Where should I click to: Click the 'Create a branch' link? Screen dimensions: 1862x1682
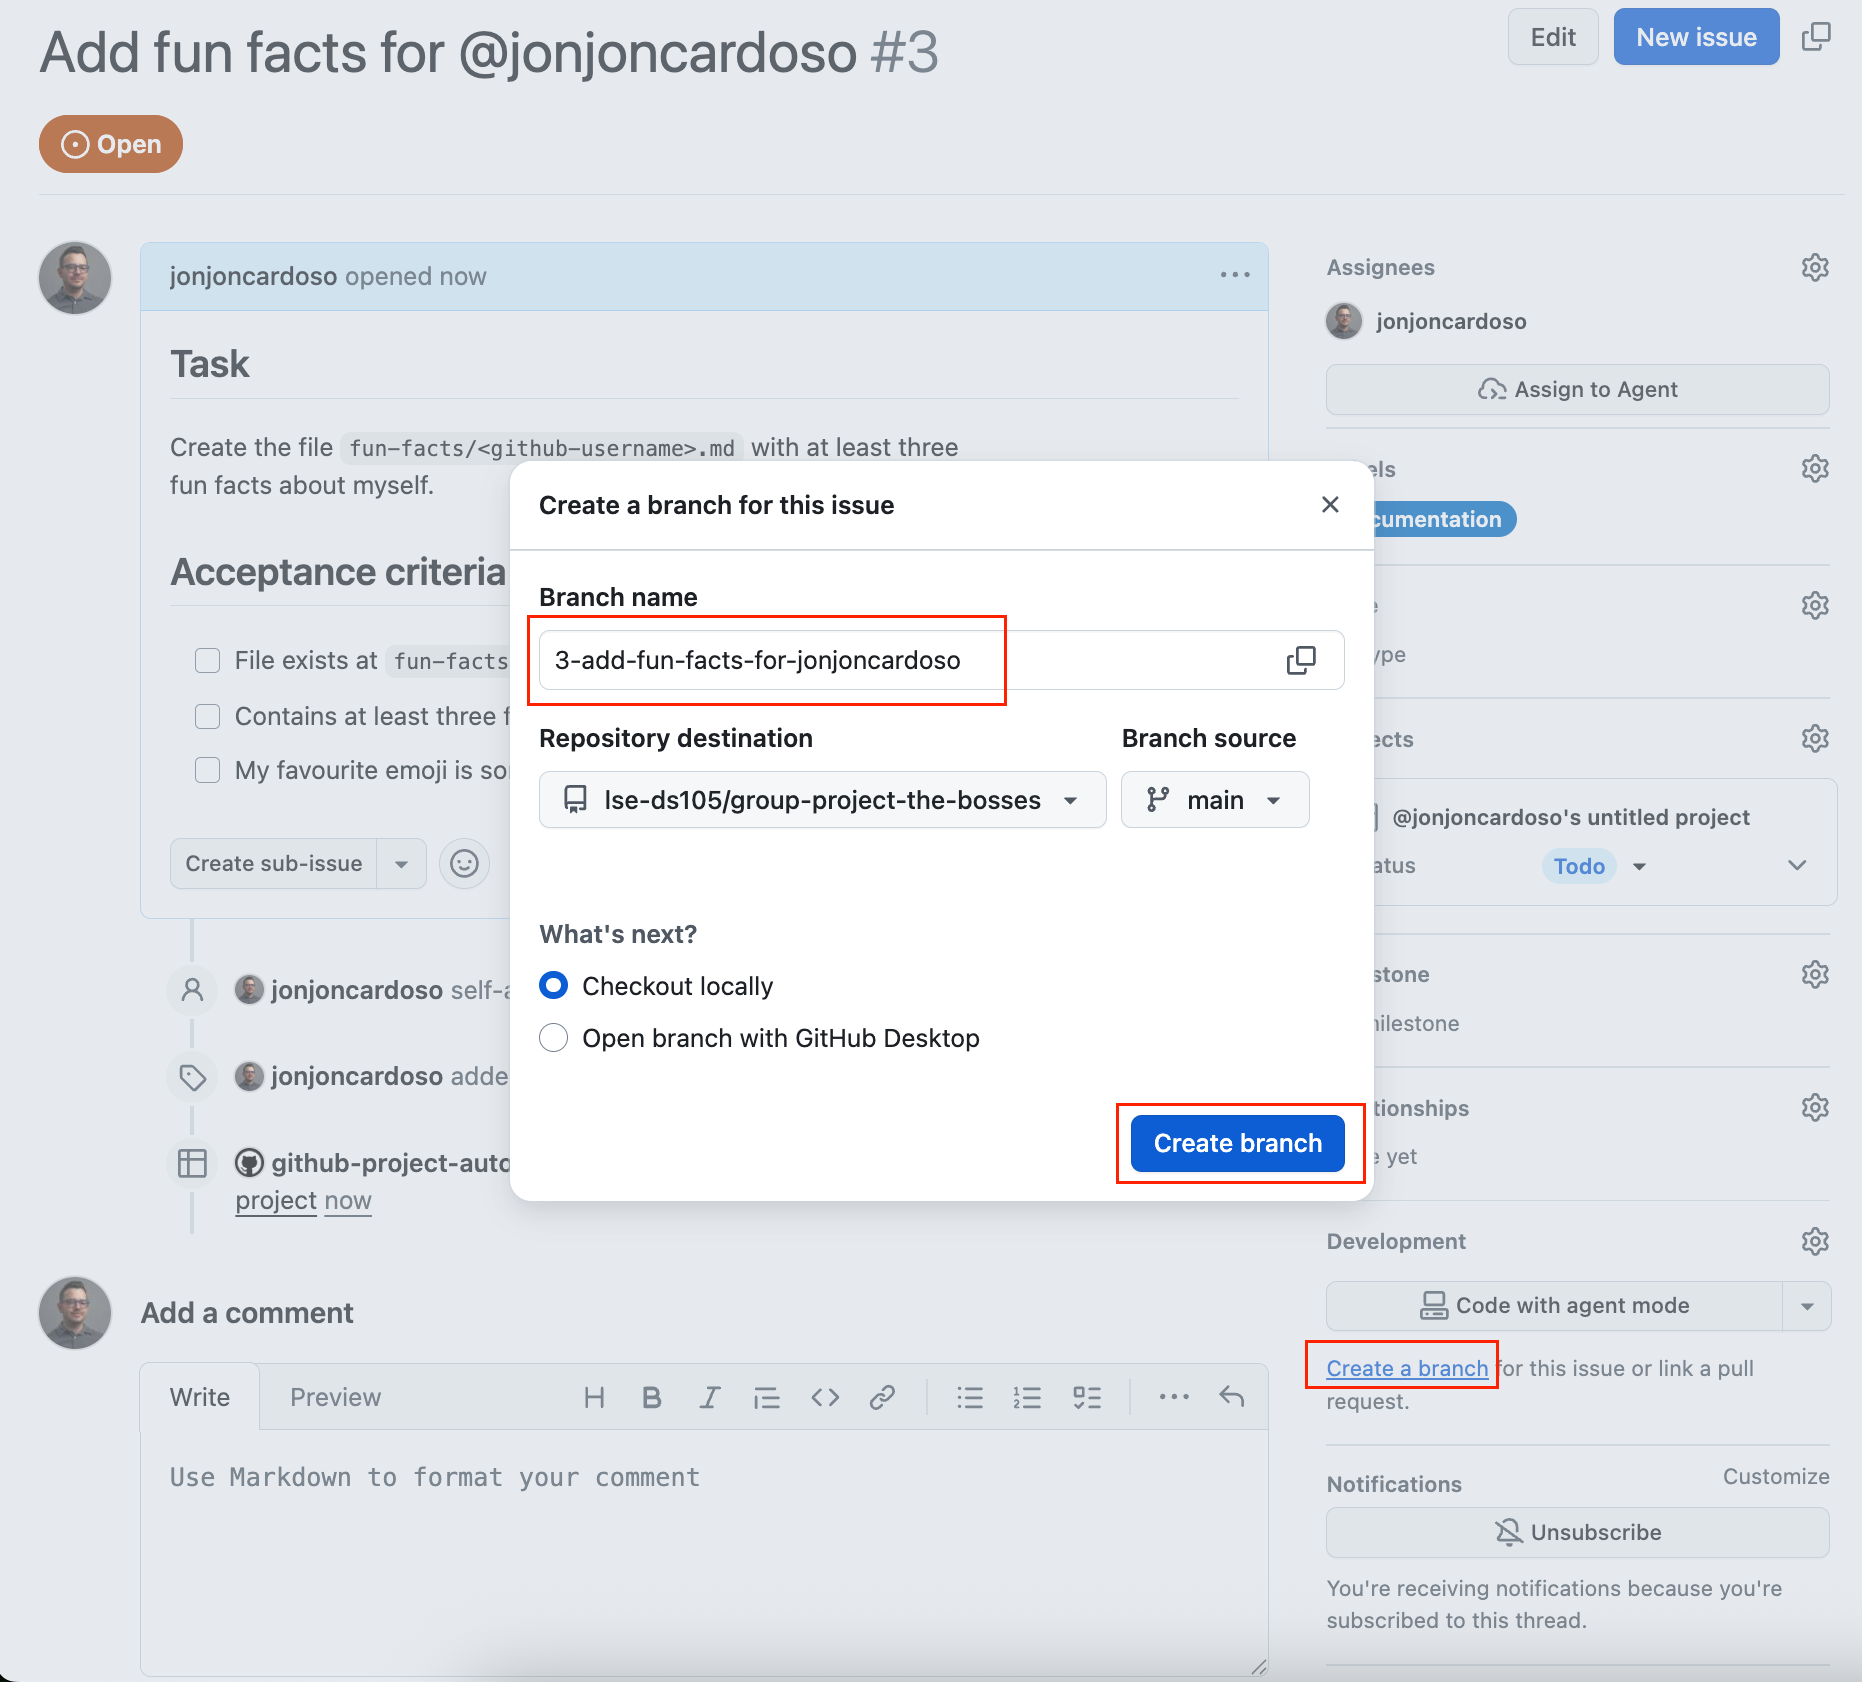pos(1406,1368)
